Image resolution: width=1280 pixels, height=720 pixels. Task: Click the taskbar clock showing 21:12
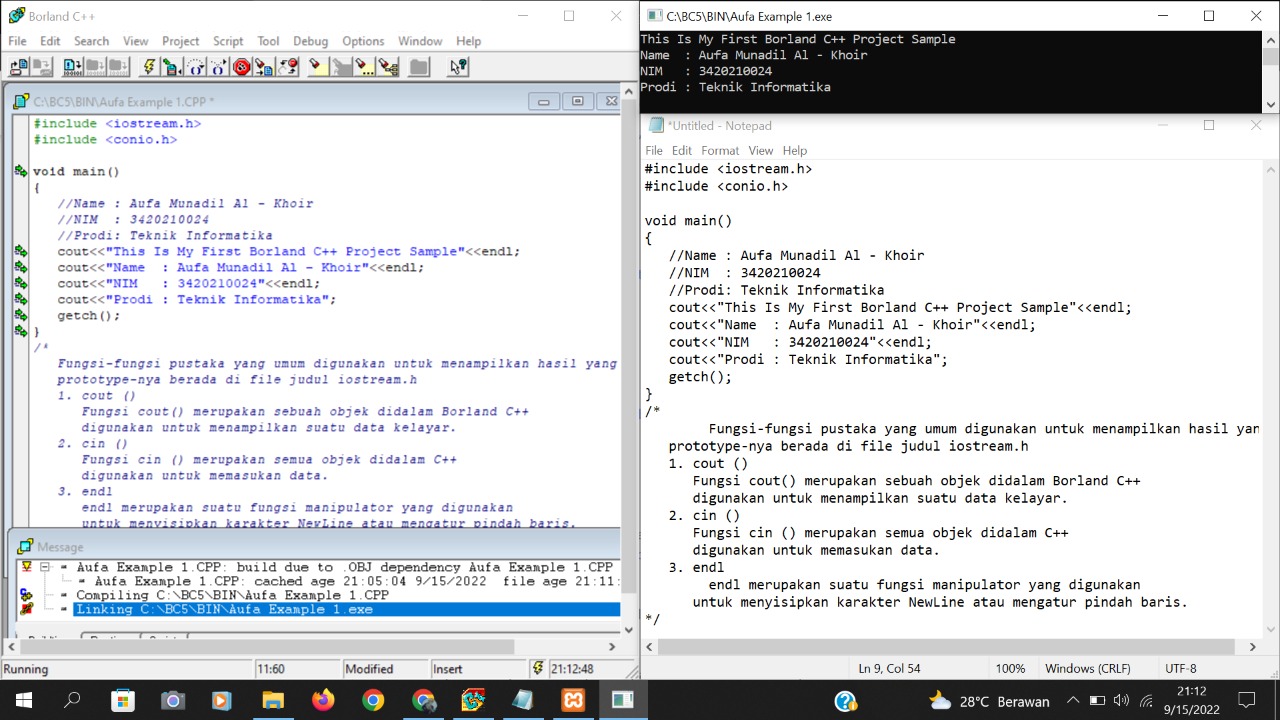1190,701
